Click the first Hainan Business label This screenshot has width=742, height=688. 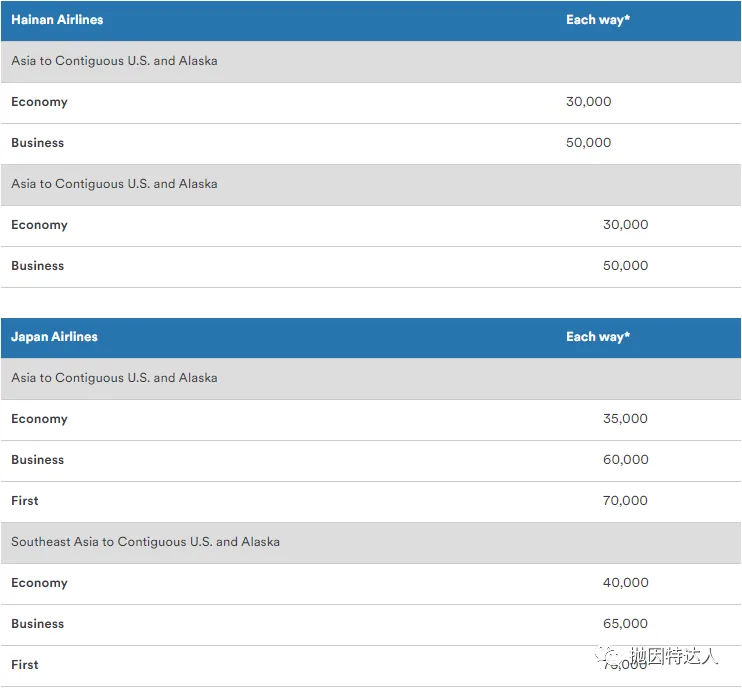(37, 143)
